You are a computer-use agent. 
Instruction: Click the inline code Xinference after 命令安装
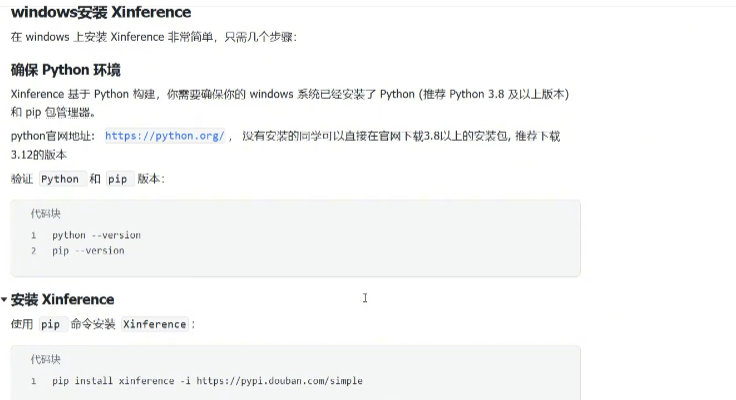click(x=155, y=324)
